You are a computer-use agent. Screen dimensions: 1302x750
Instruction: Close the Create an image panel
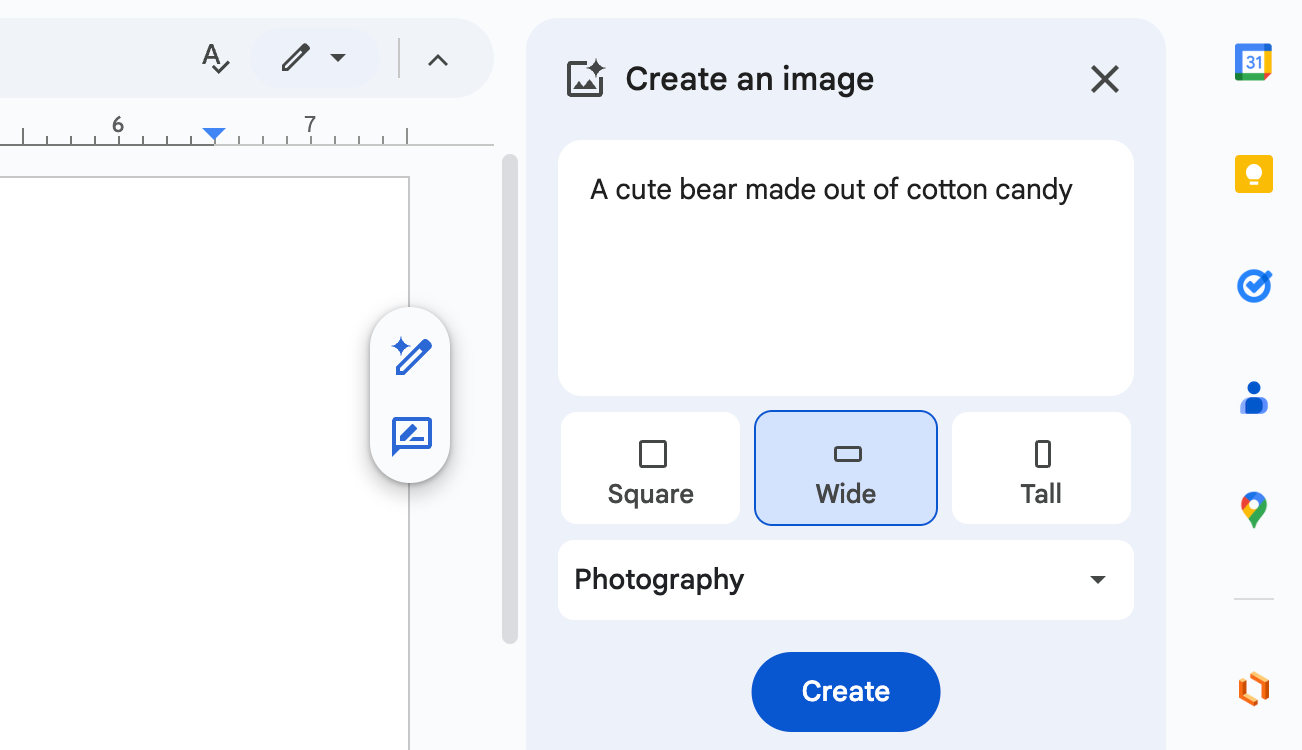point(1104,79)
